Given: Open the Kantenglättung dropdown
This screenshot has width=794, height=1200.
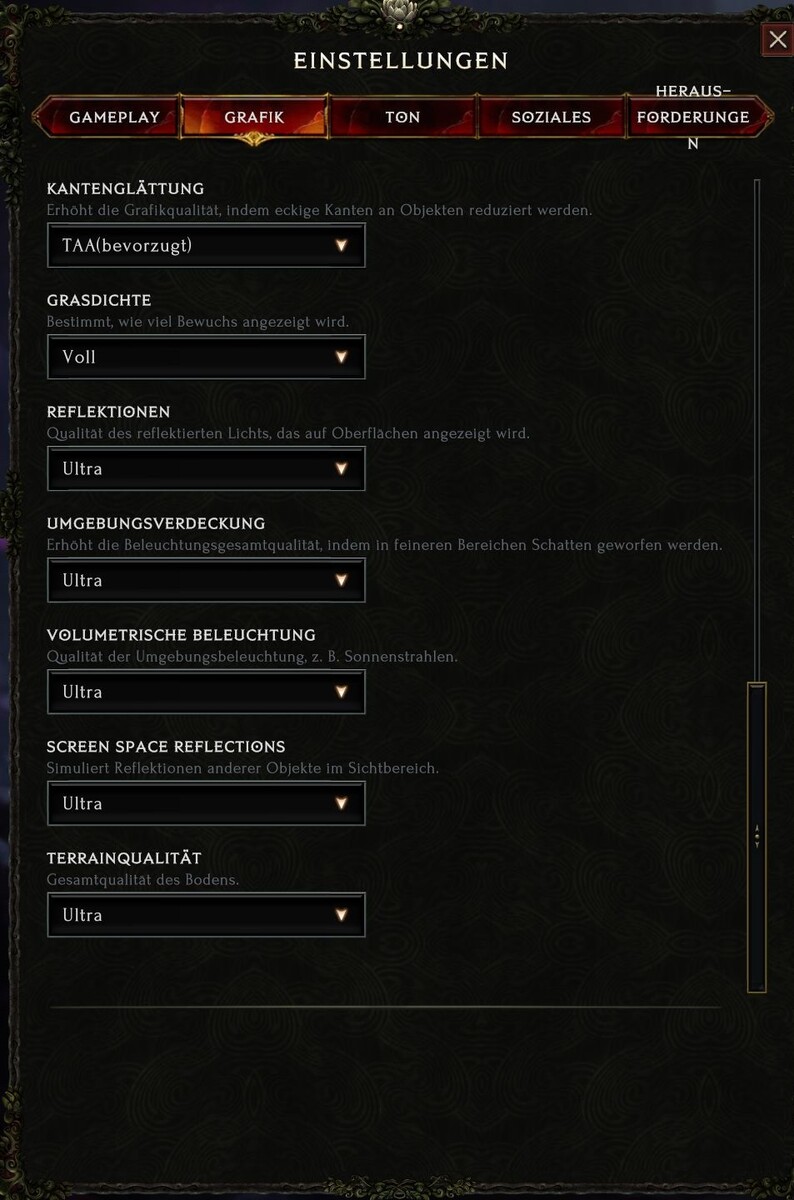Looking at the screenshot, I should click(x=206, y=245).
